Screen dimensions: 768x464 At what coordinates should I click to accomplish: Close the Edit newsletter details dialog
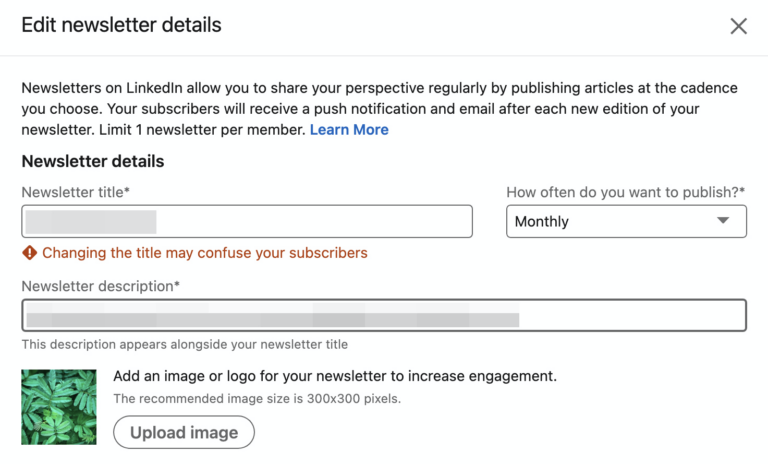point(738,26)
